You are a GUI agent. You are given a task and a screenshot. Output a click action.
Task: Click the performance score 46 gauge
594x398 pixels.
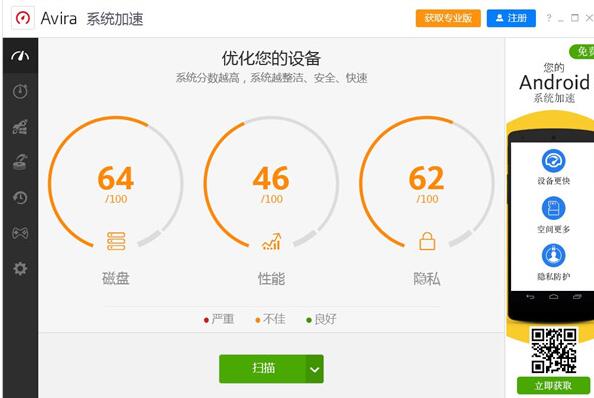(x=272, y=183)
